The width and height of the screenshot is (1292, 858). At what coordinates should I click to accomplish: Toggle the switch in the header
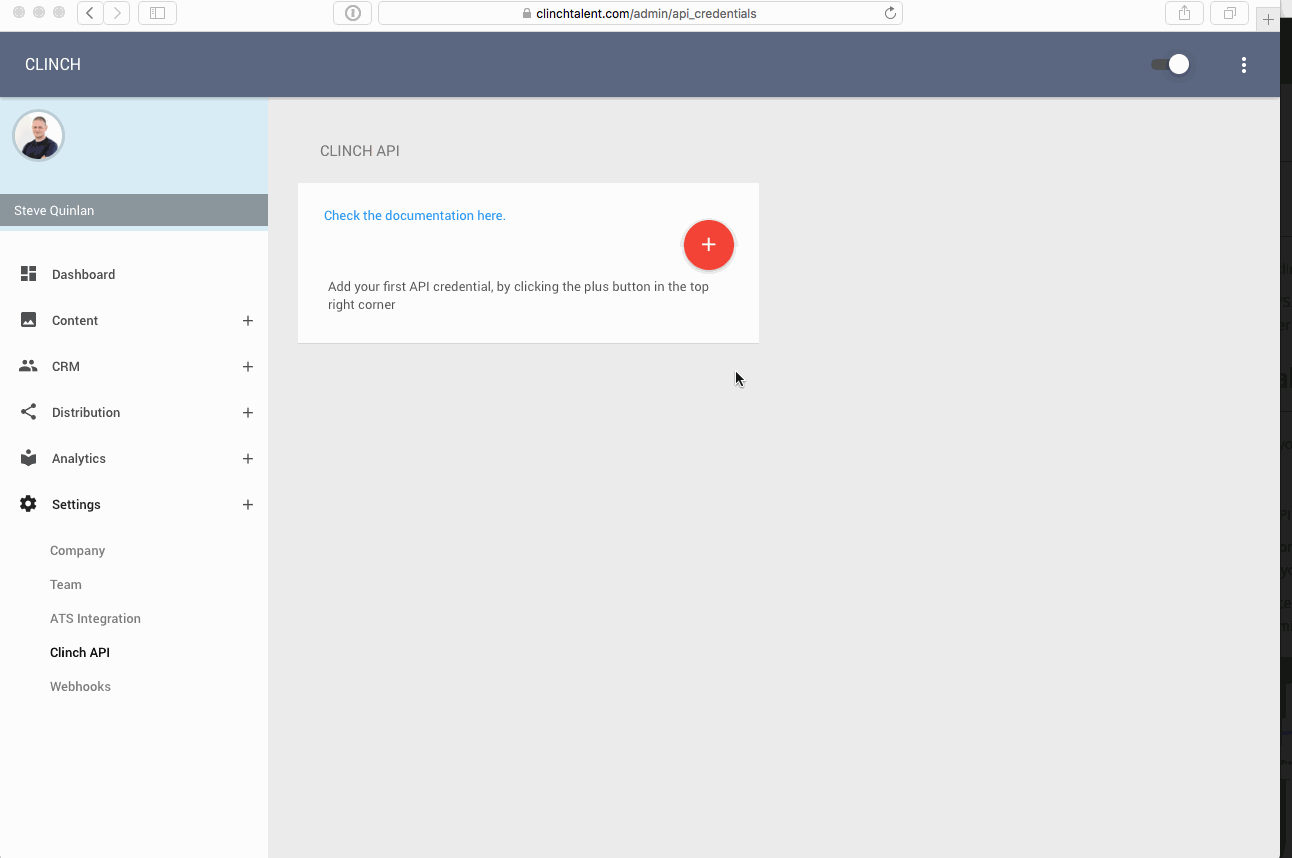[1169, 65]
